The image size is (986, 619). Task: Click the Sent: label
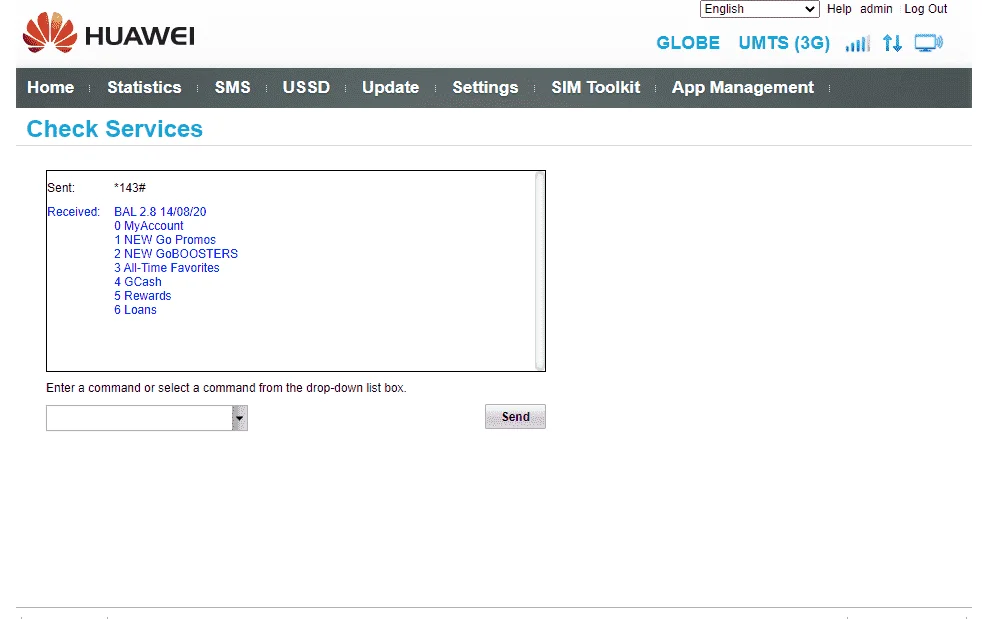point(61,187)
